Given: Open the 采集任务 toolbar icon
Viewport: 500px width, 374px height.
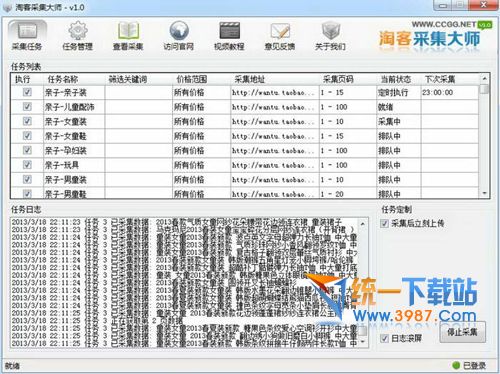Looking at the screenshot, I should click(27, 36).
